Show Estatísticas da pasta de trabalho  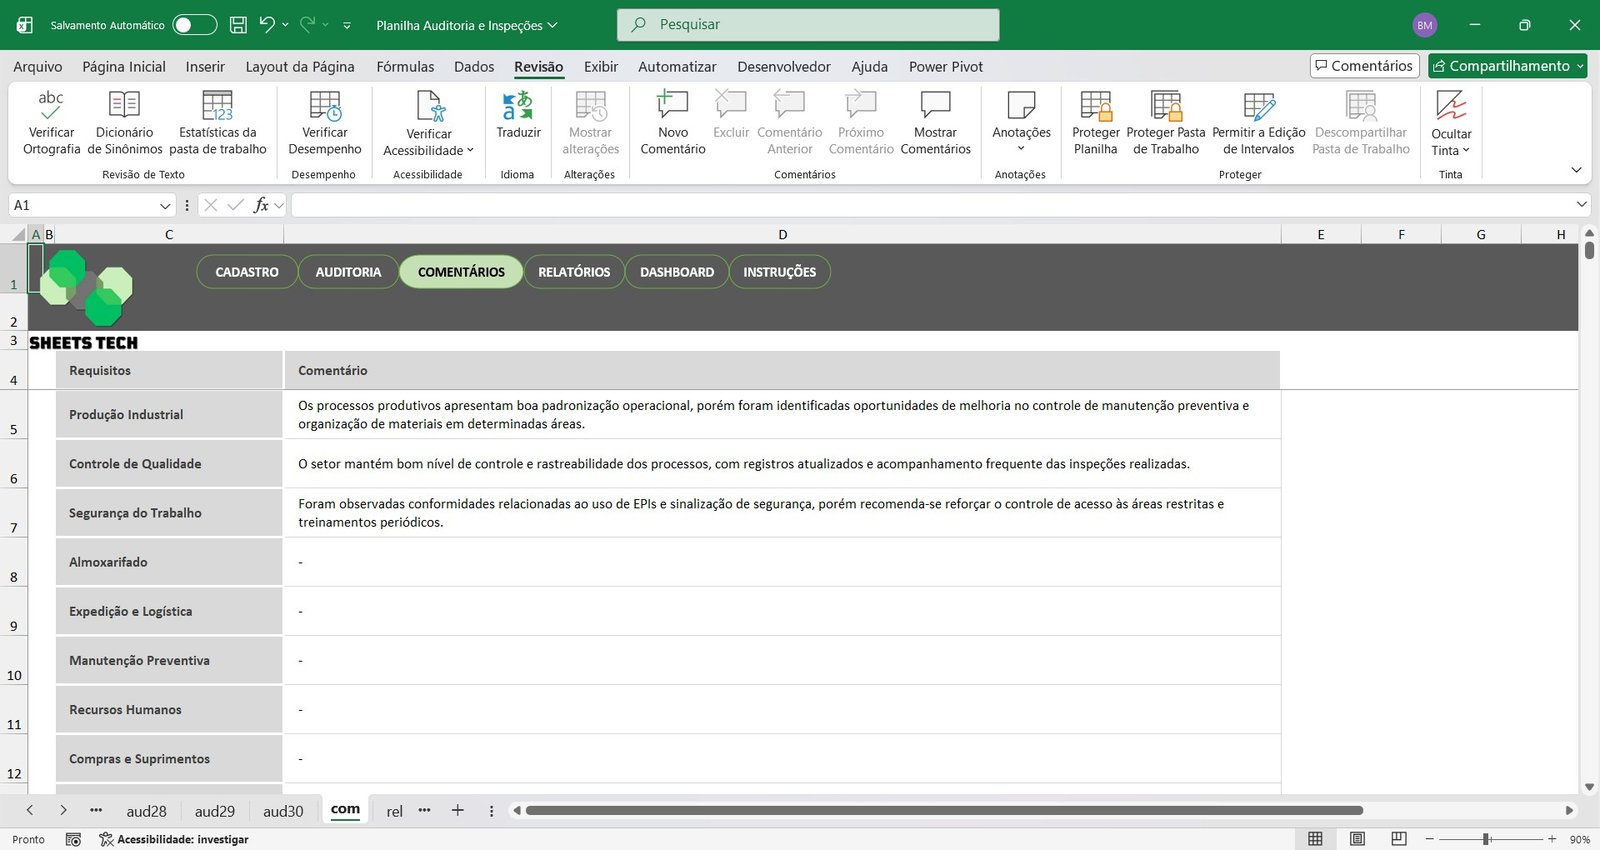pos(217,122)
